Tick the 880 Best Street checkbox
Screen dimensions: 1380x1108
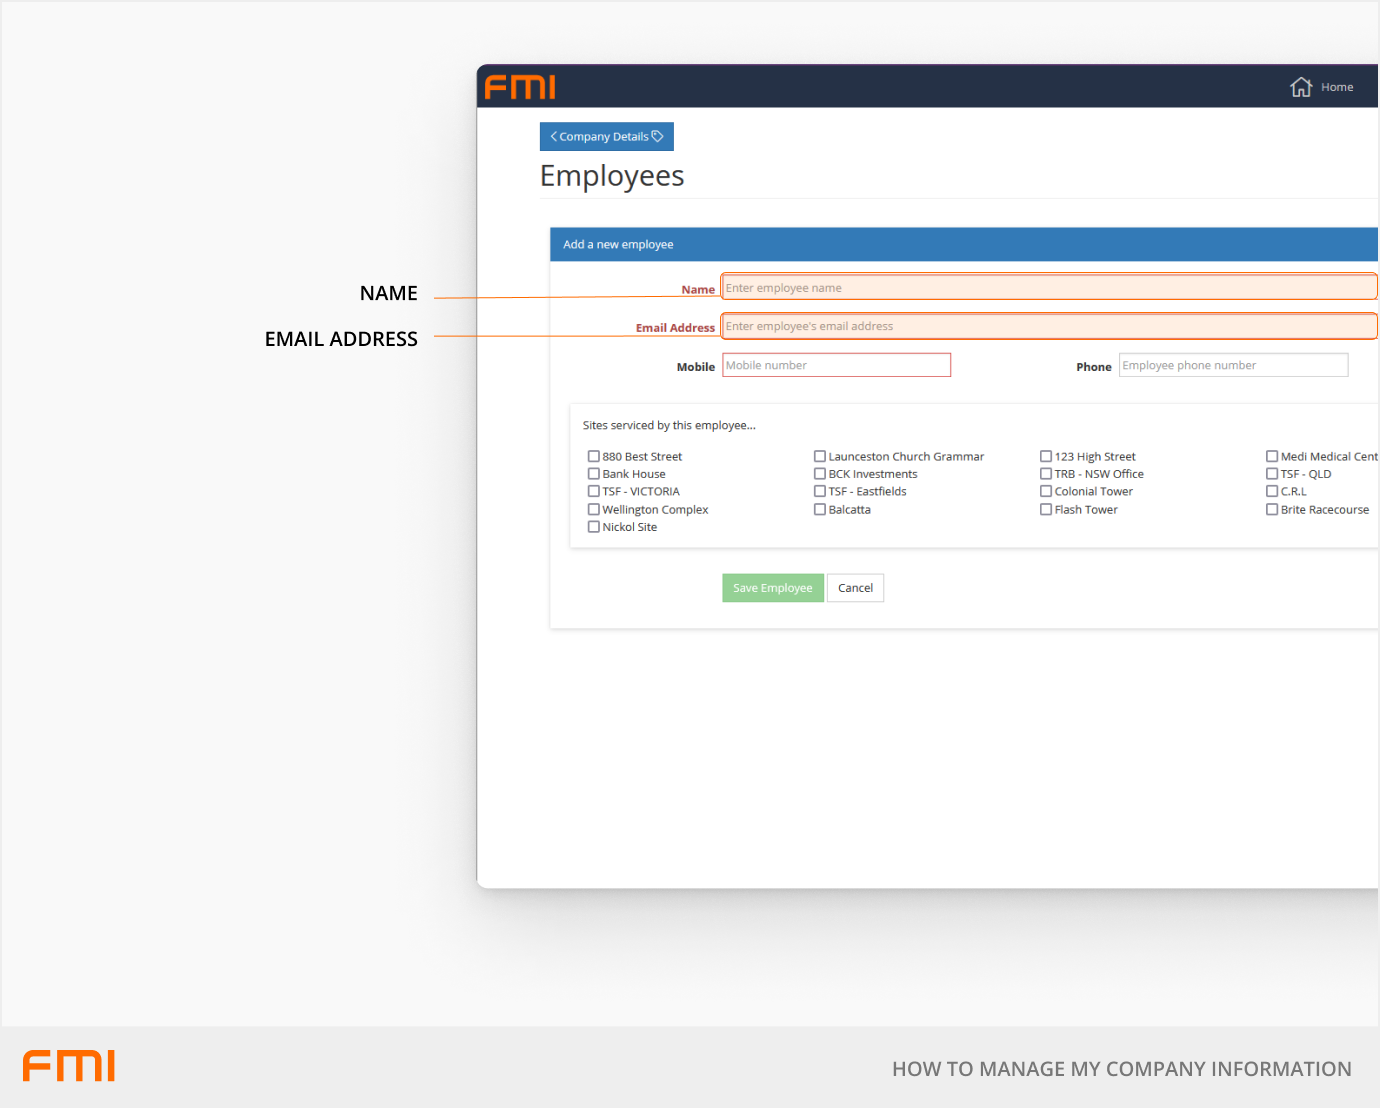594,456
